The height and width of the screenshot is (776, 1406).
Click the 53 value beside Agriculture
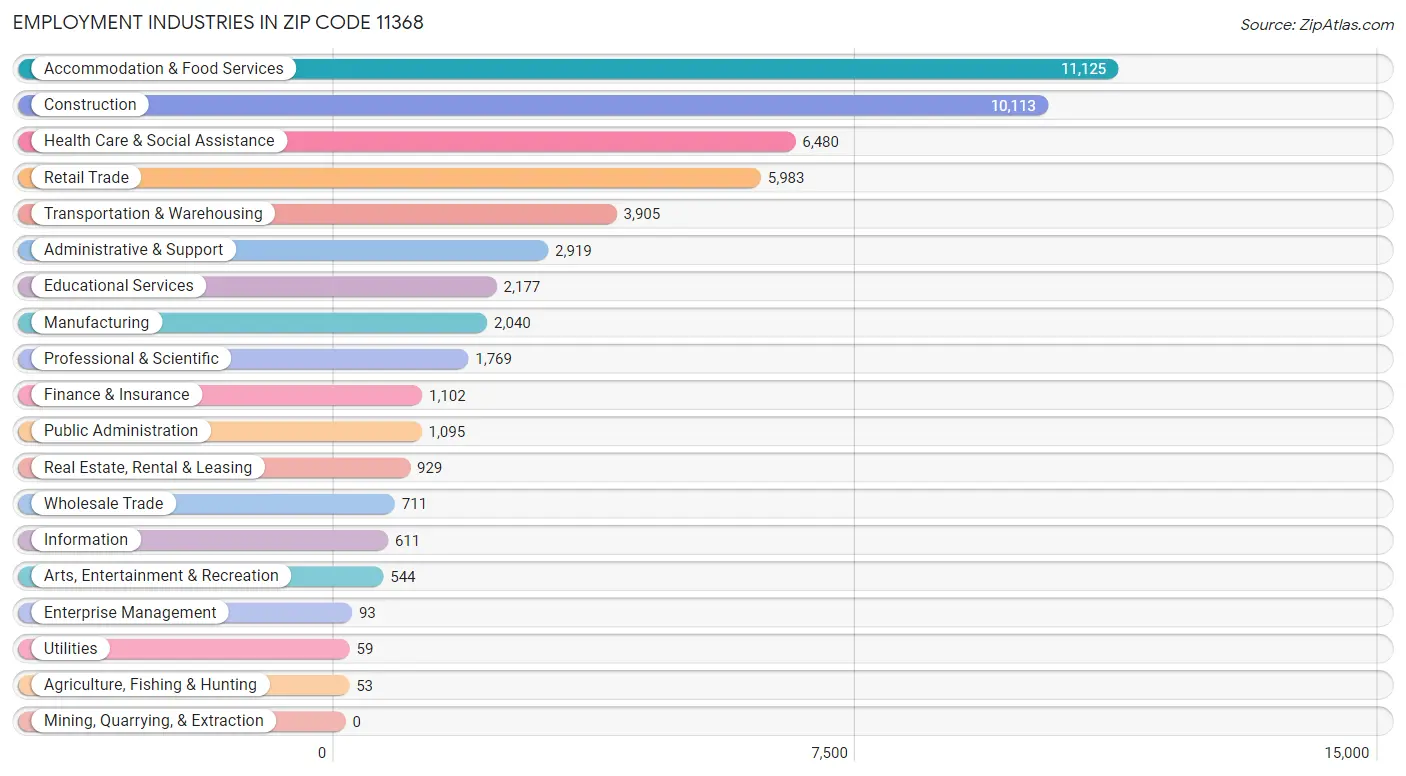pyautogui.click(x=365, y=686)
